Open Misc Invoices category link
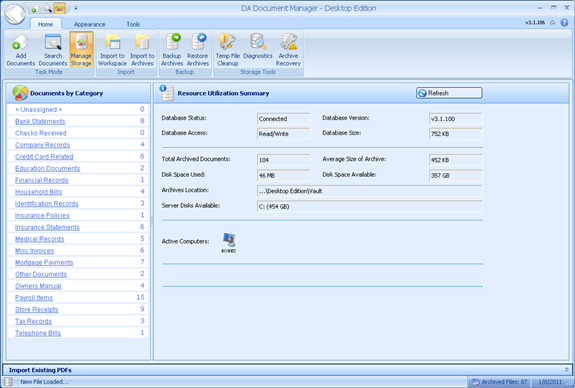The height and width of the screenshot is (388, 575). pyautogui.click(x=34, y=250)
